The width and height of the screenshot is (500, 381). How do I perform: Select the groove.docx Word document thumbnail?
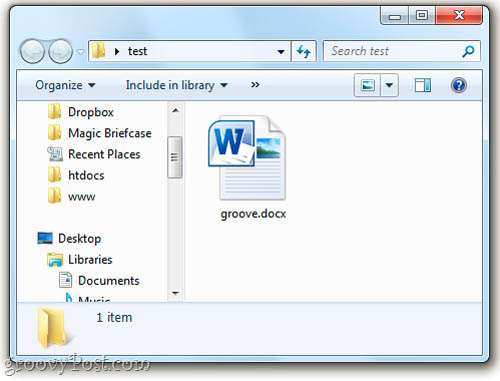pyautogui.click(x=247, y=158)
